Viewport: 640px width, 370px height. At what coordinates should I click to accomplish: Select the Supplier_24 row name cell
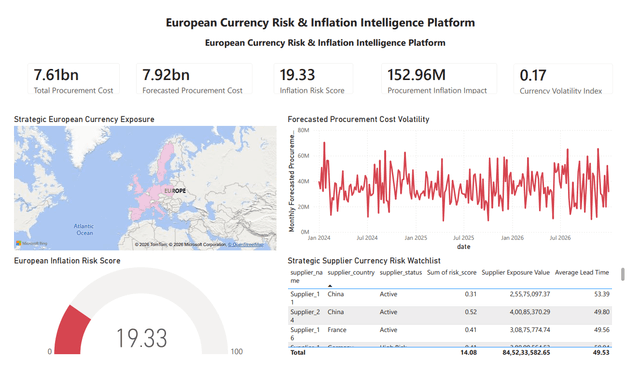tap(306, 316)
